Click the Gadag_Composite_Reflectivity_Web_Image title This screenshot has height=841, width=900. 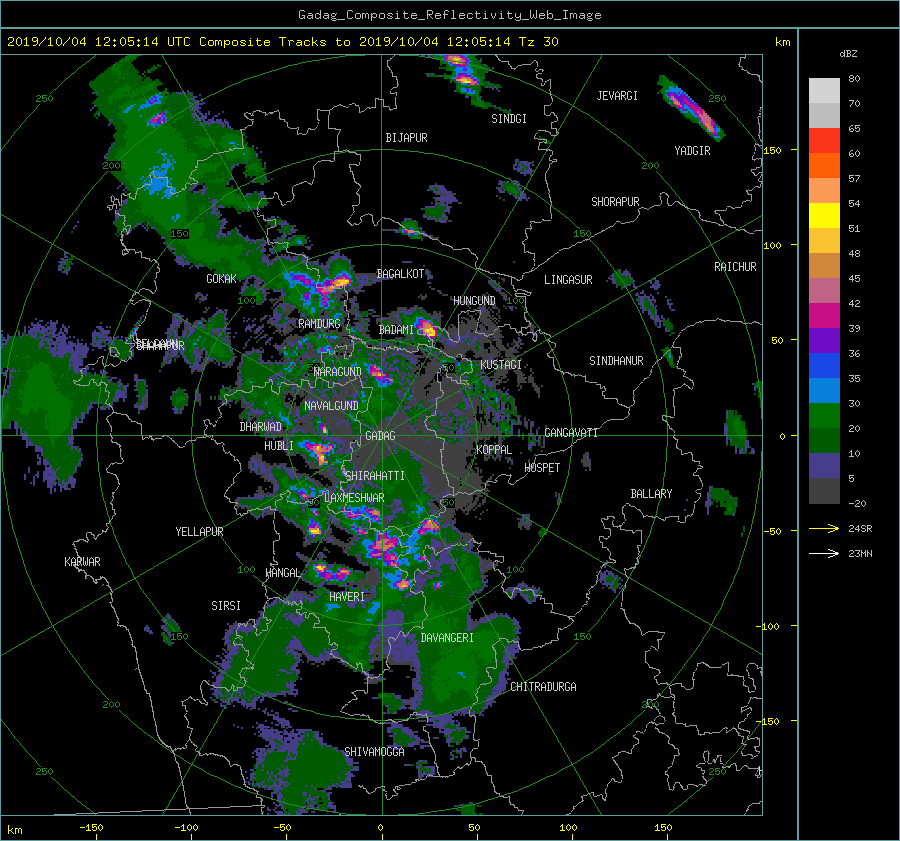[449, 15]
